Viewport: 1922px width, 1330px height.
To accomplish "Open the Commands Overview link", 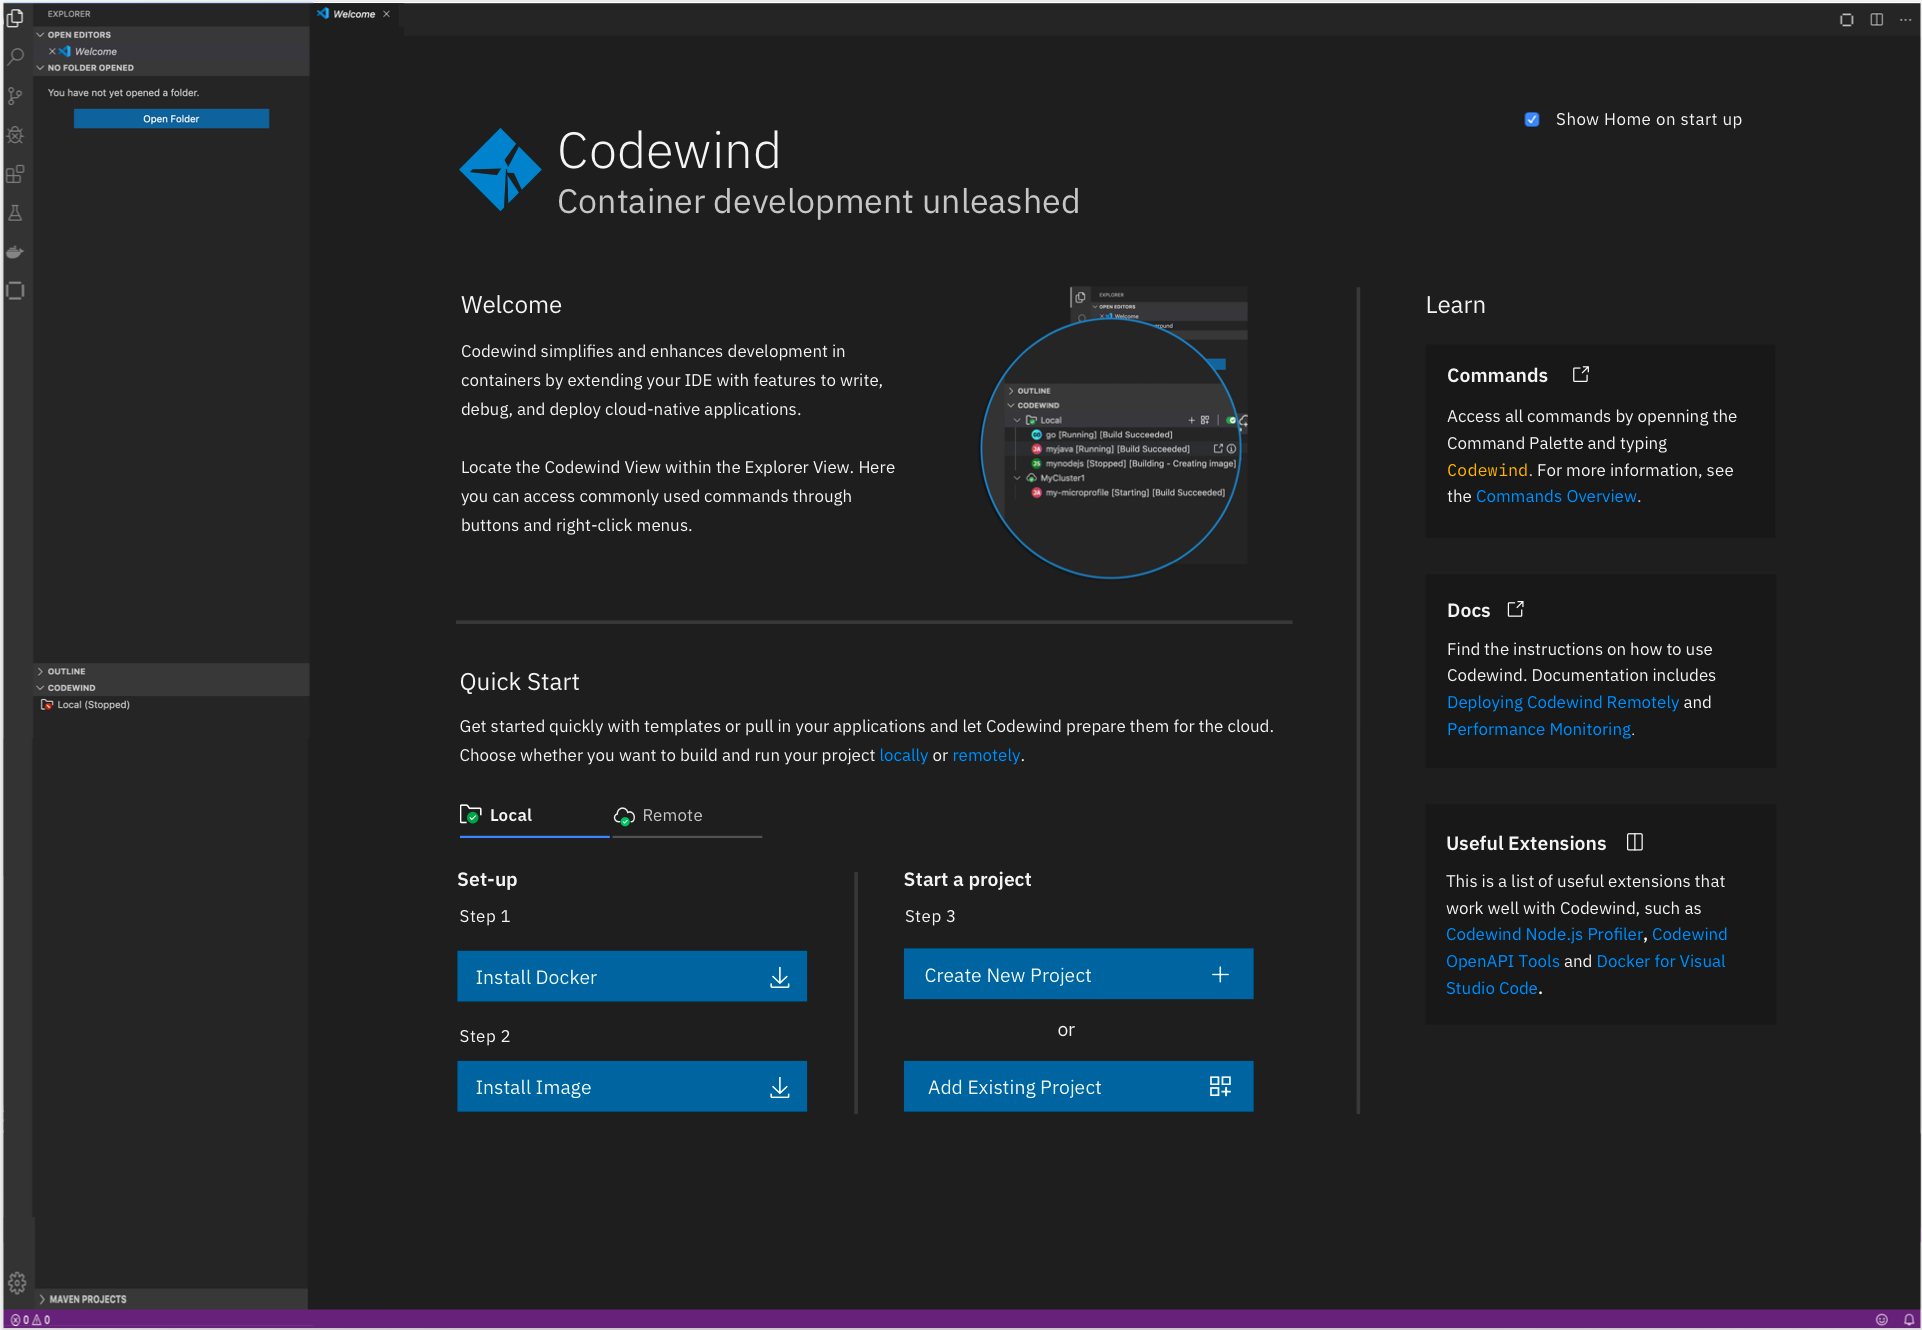I will pyautogui.click(x=1555, y=495).
